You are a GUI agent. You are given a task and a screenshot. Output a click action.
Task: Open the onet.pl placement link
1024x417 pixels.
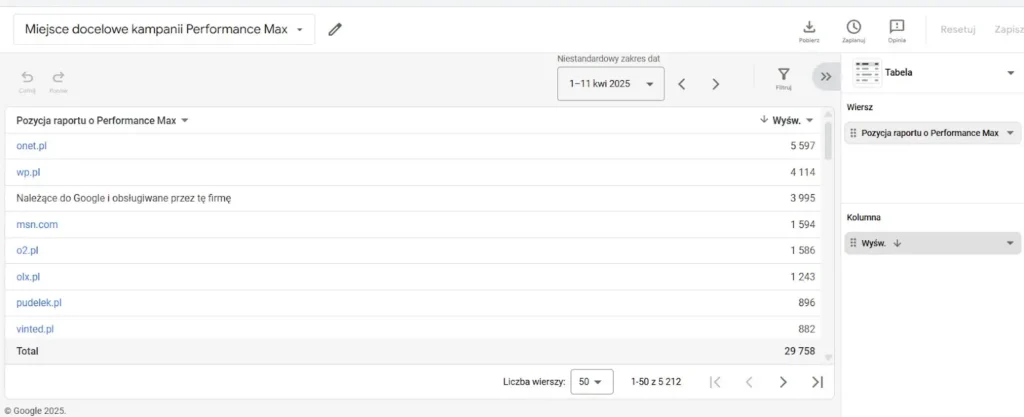tap(32, 146)
